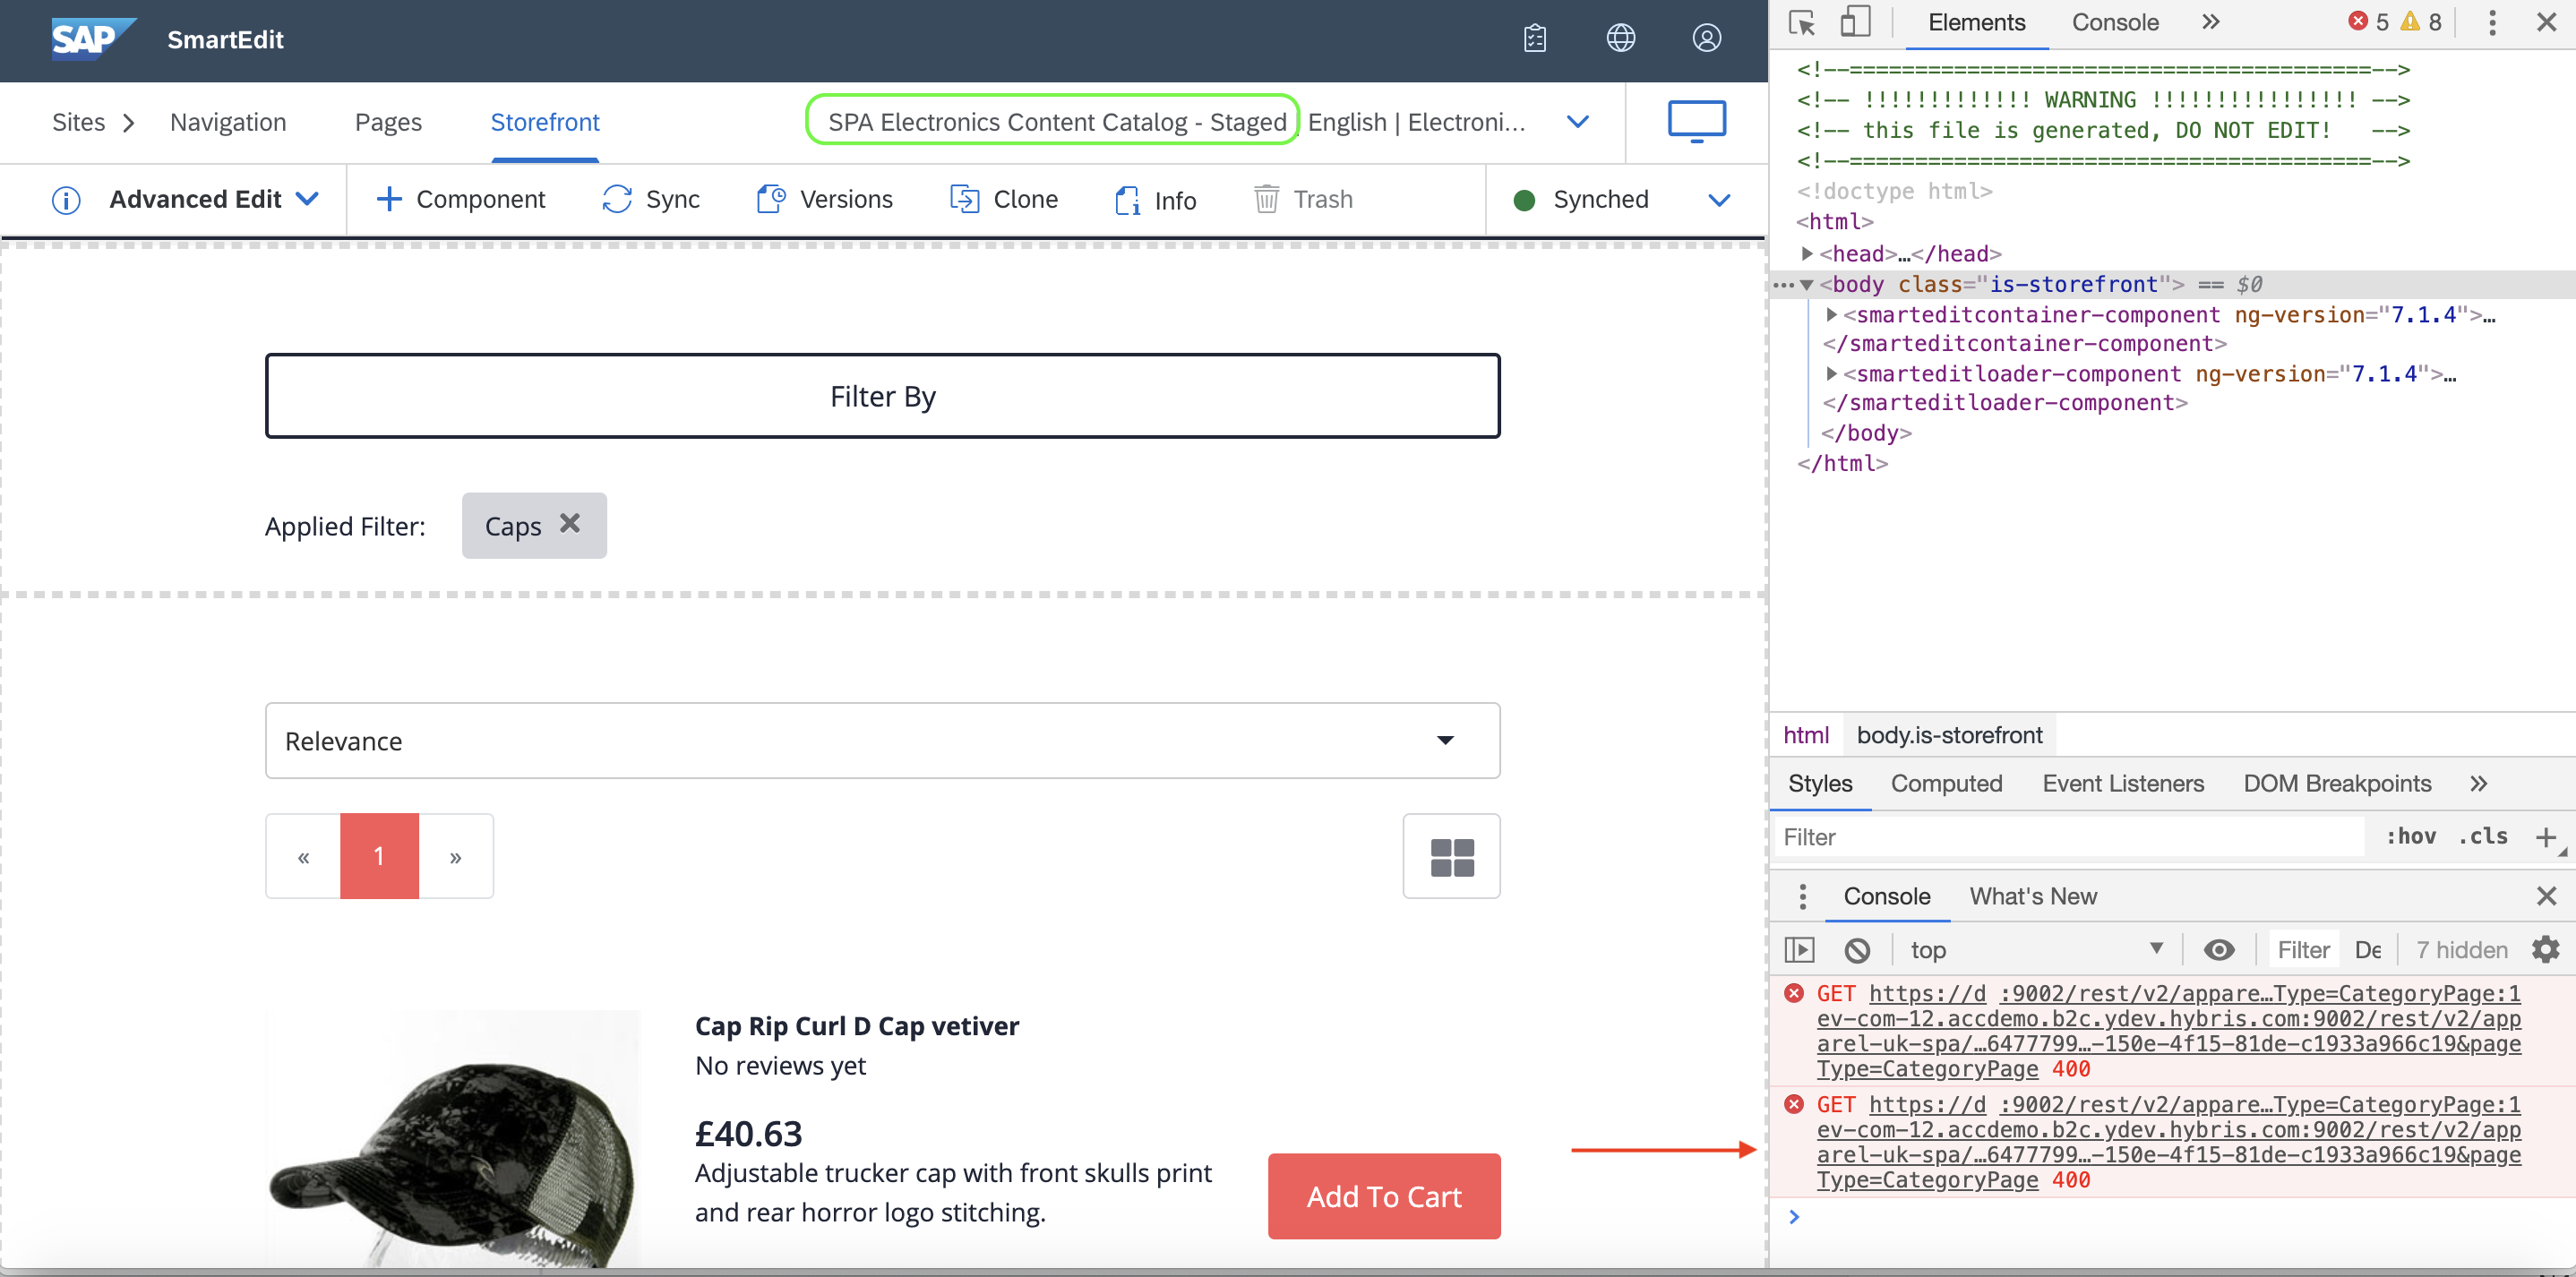Remove the Caps applied filter
Image resolution: width=2576 pixels, height=1277 pixels.
(x=570, y=524)
